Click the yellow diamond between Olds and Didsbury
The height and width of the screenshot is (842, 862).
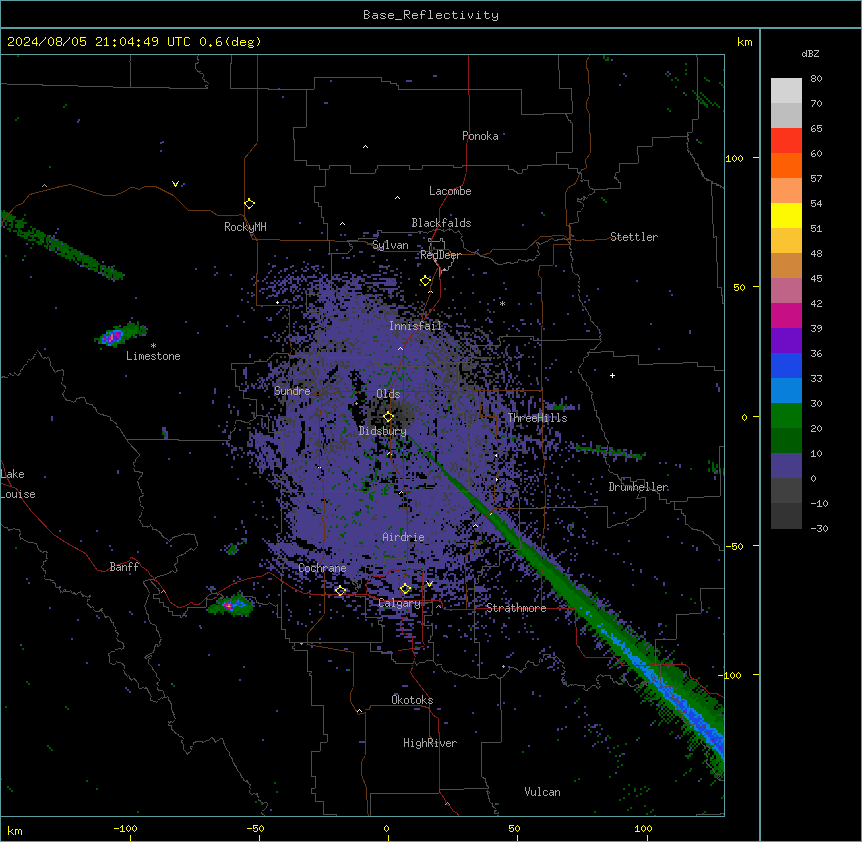click(388, 417)
